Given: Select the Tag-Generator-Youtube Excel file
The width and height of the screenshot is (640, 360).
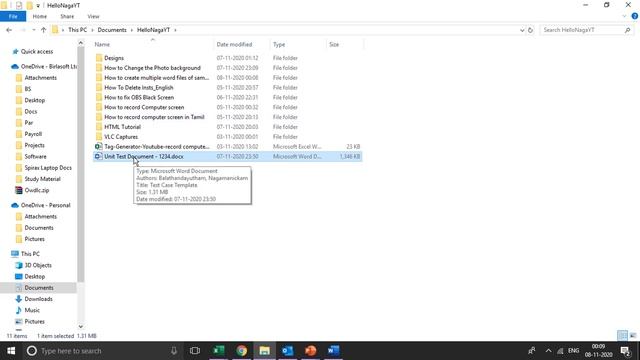Looking at the screenshot, I should 156,147.
